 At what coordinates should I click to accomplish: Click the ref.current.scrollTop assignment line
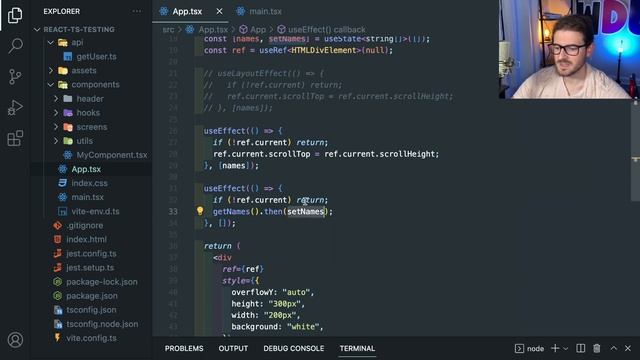326,154
